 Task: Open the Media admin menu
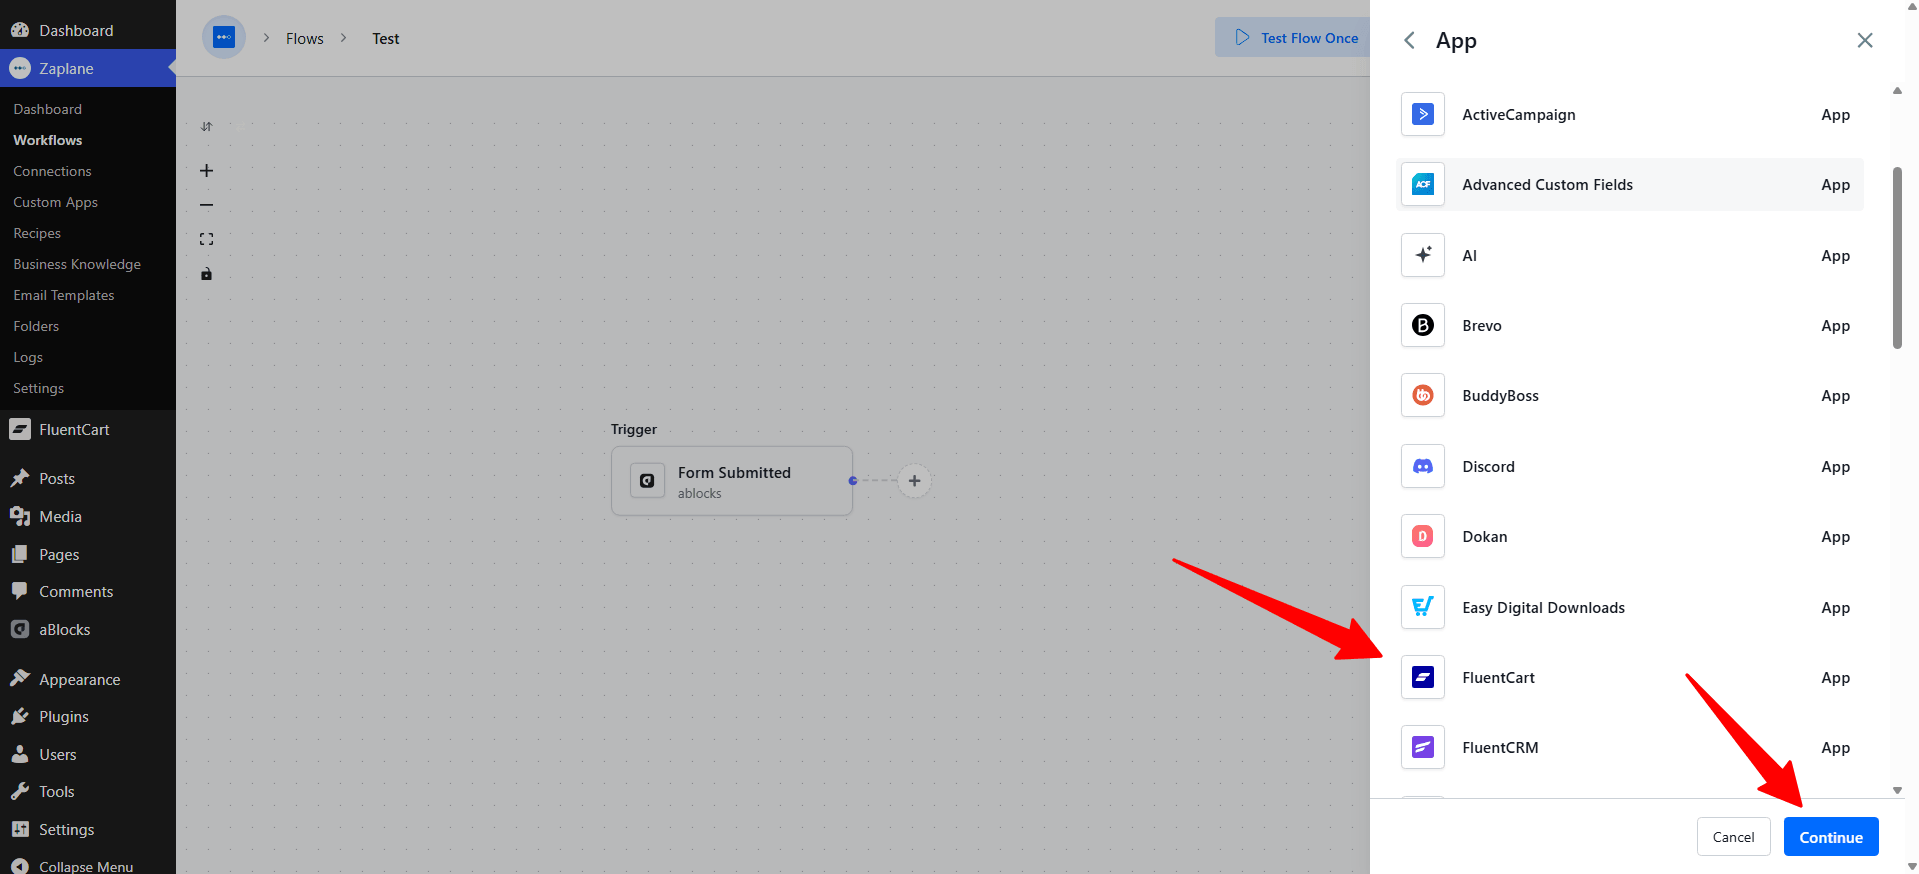click(88, 516)
